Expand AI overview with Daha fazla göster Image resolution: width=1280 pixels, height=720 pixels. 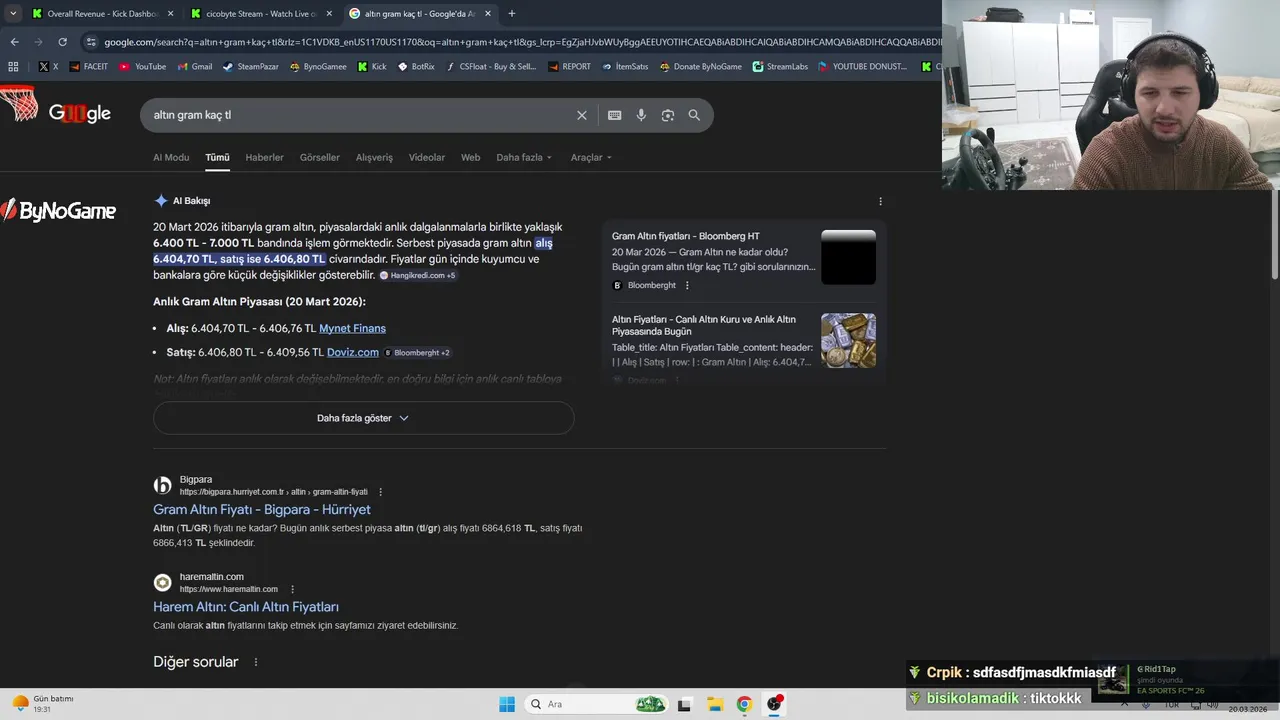(x=363, y=418)
